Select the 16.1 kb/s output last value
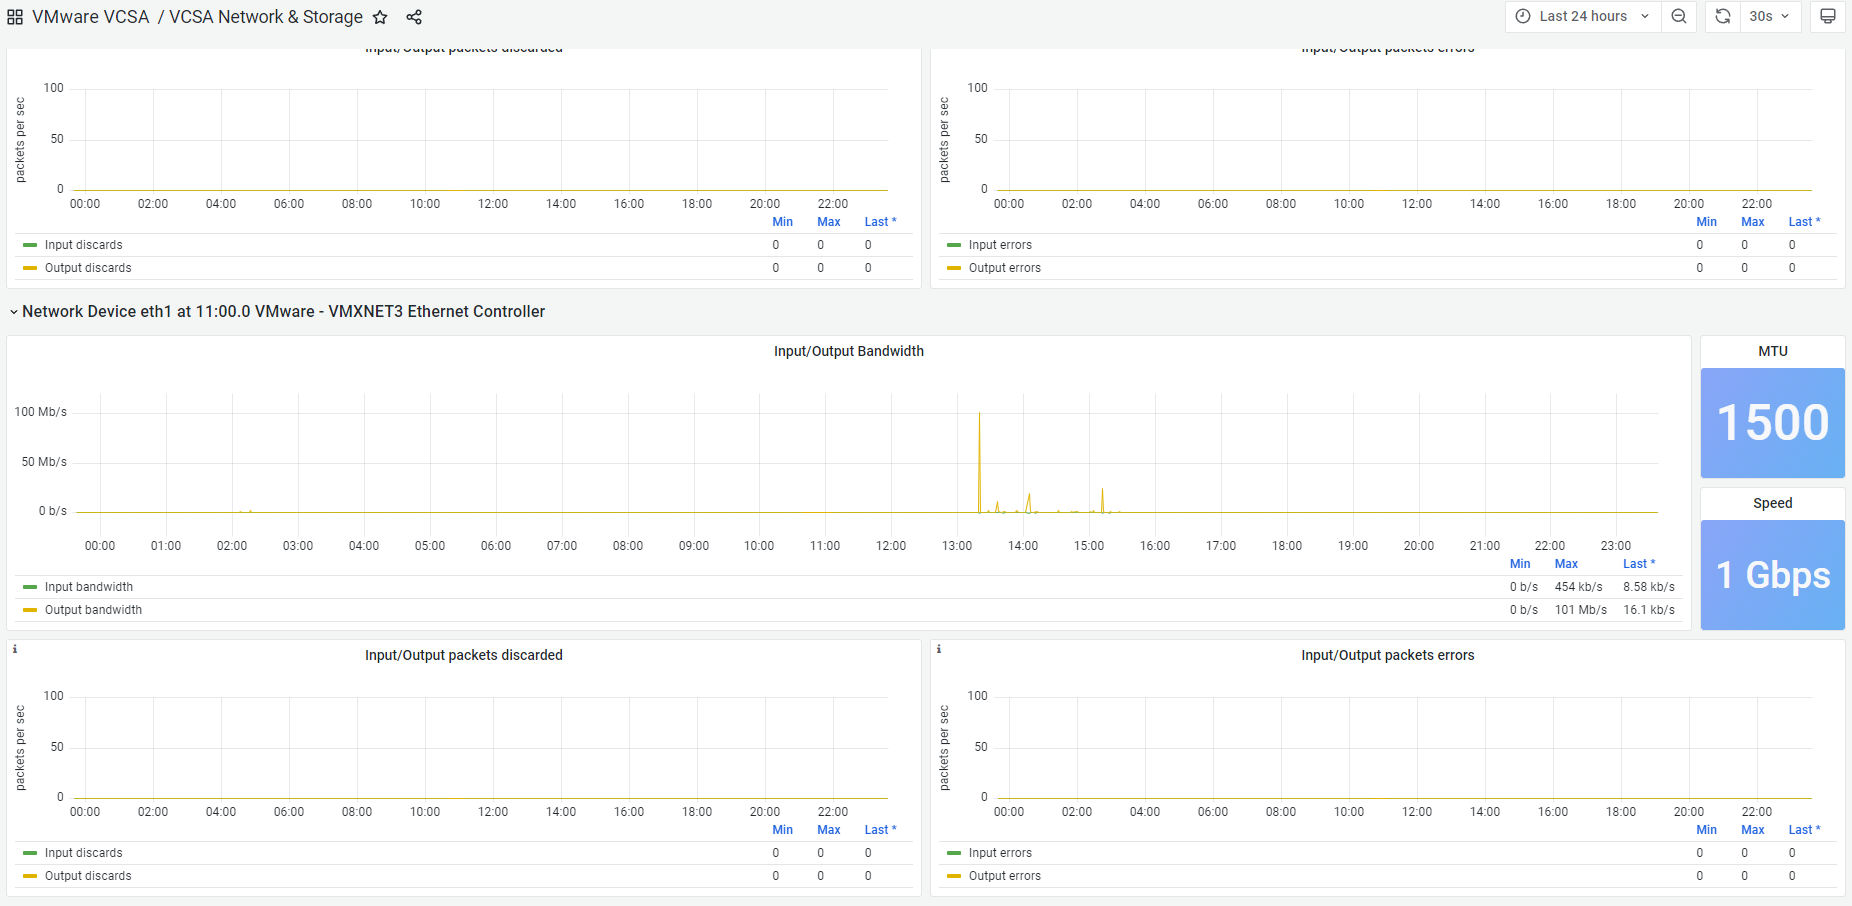1852x906 pixels. coord(1649,610)
